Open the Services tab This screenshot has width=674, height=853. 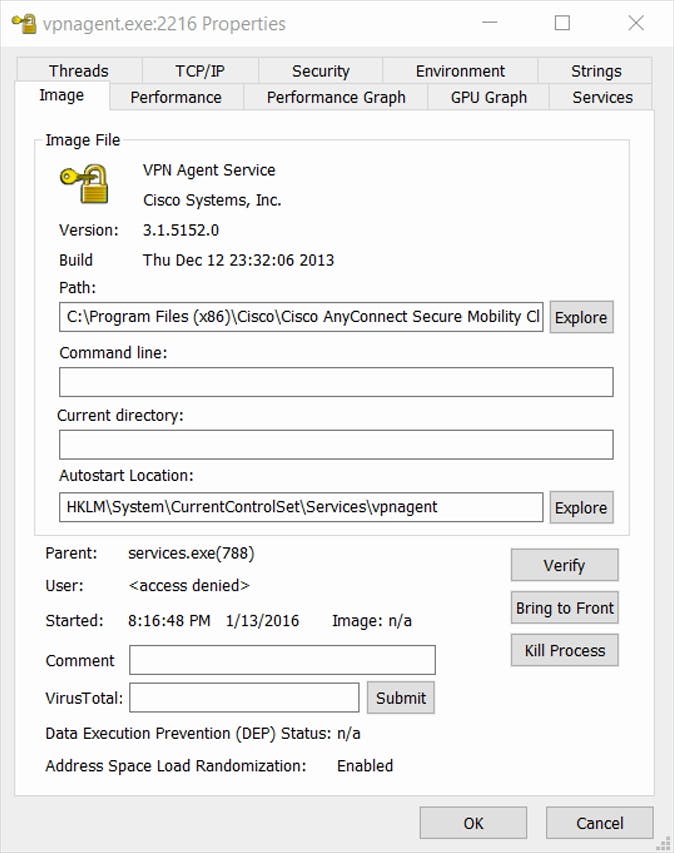coord(602,97)
